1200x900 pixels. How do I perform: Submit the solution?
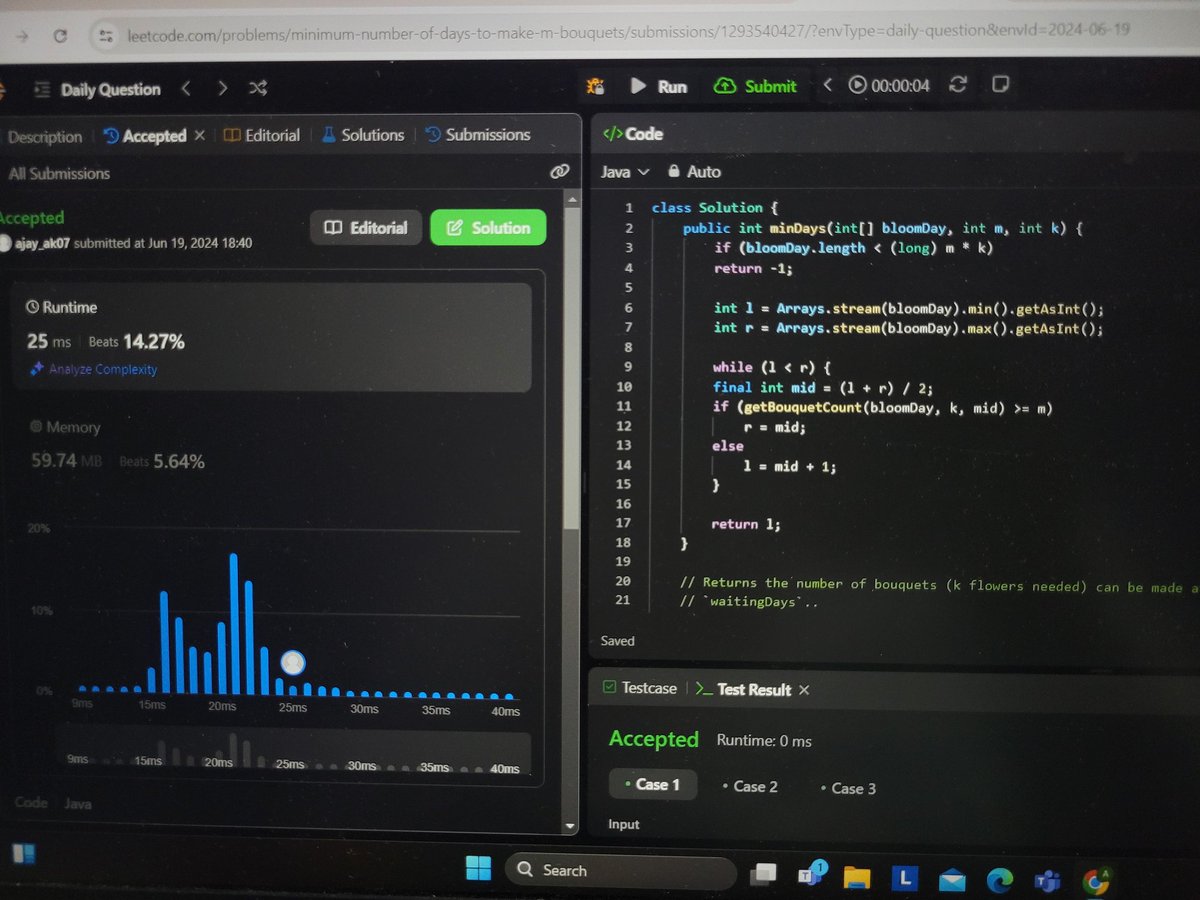coord(755,86)
